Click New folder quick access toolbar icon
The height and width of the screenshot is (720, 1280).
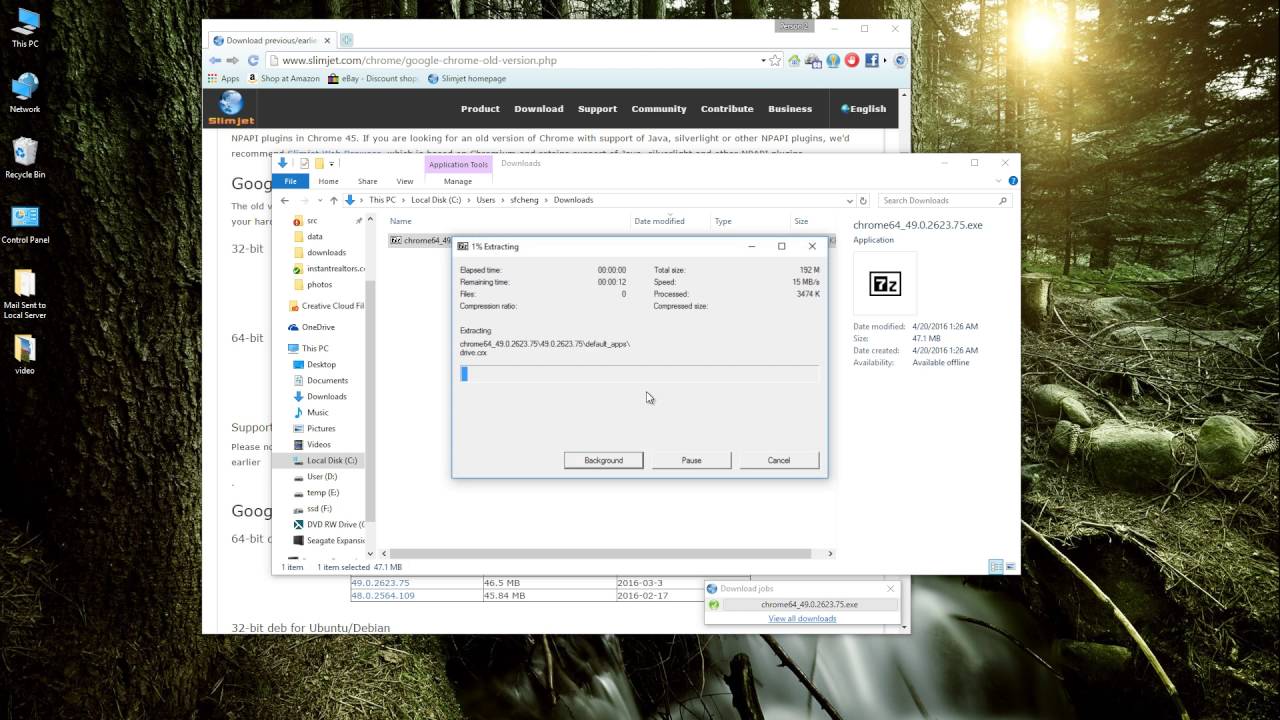click(x=319, y=163)
